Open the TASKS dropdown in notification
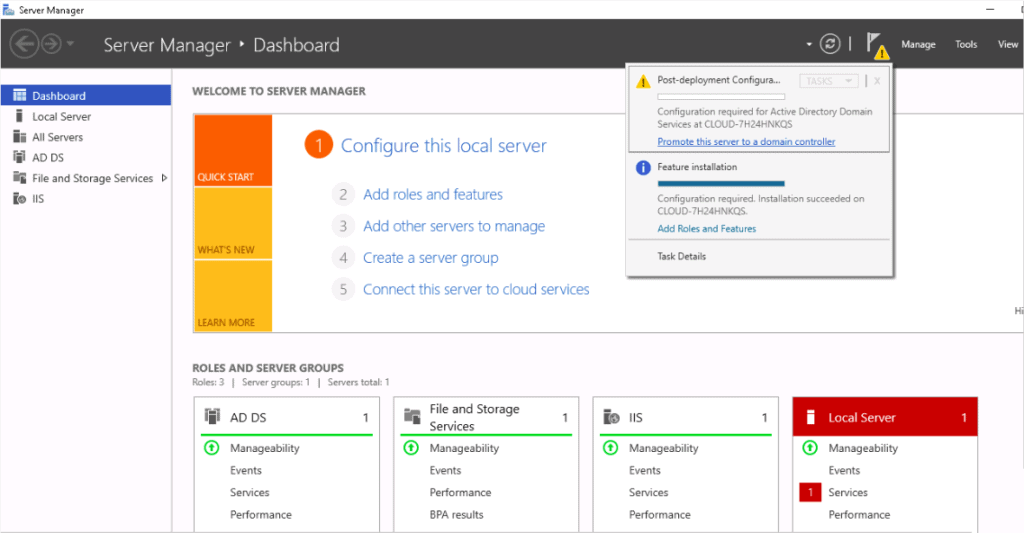This screenshot has height=533, width=1024. (829, 81)
